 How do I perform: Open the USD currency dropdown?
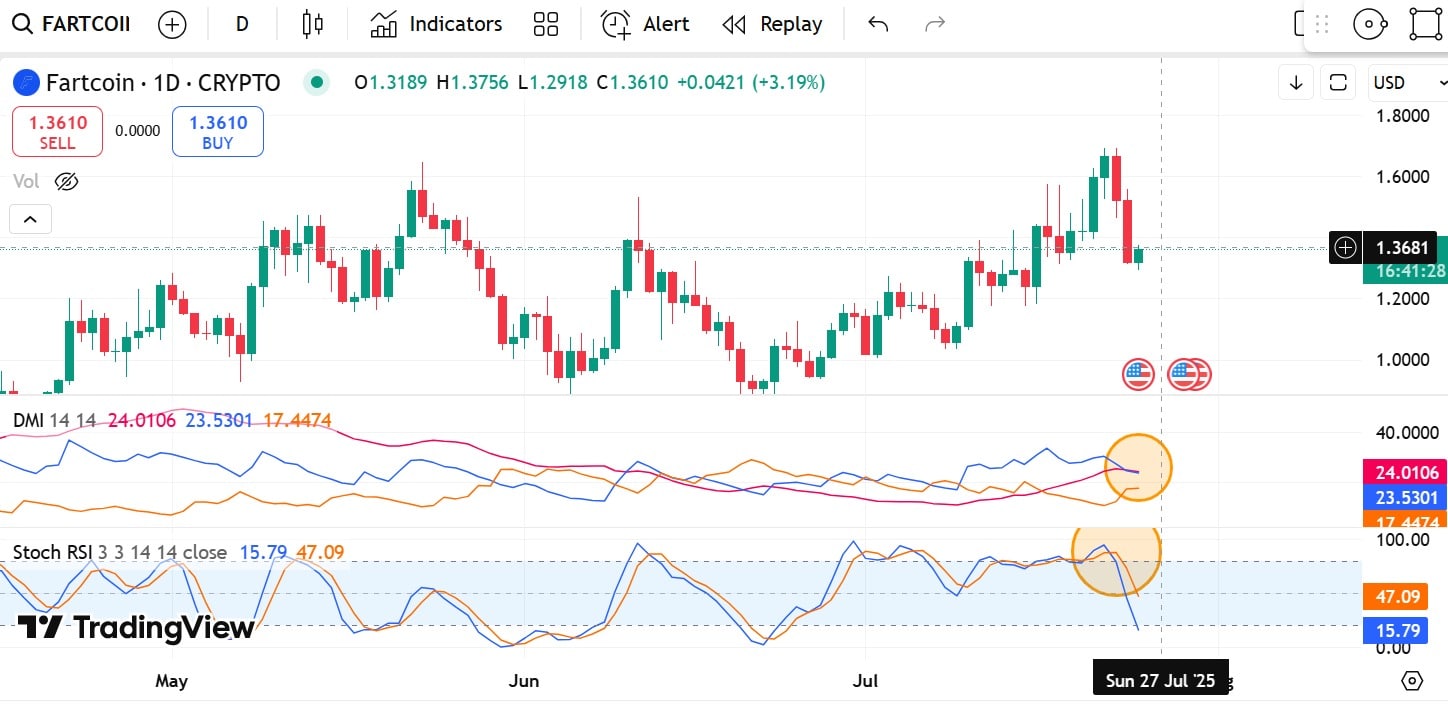(1406, 83)
